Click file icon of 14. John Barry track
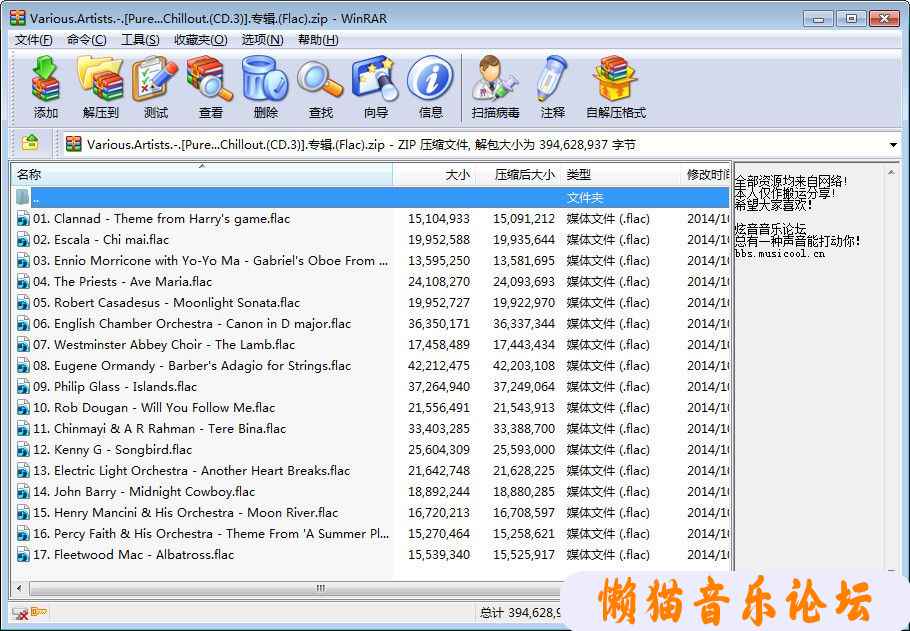 (x=23, y=492)
